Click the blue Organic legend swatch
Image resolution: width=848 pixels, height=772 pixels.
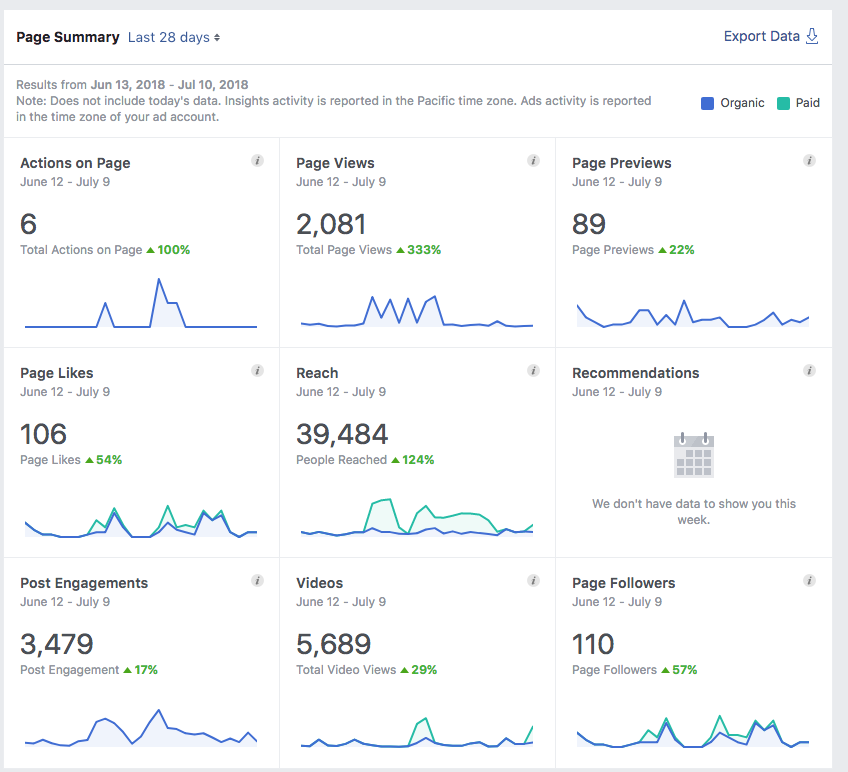708,103
